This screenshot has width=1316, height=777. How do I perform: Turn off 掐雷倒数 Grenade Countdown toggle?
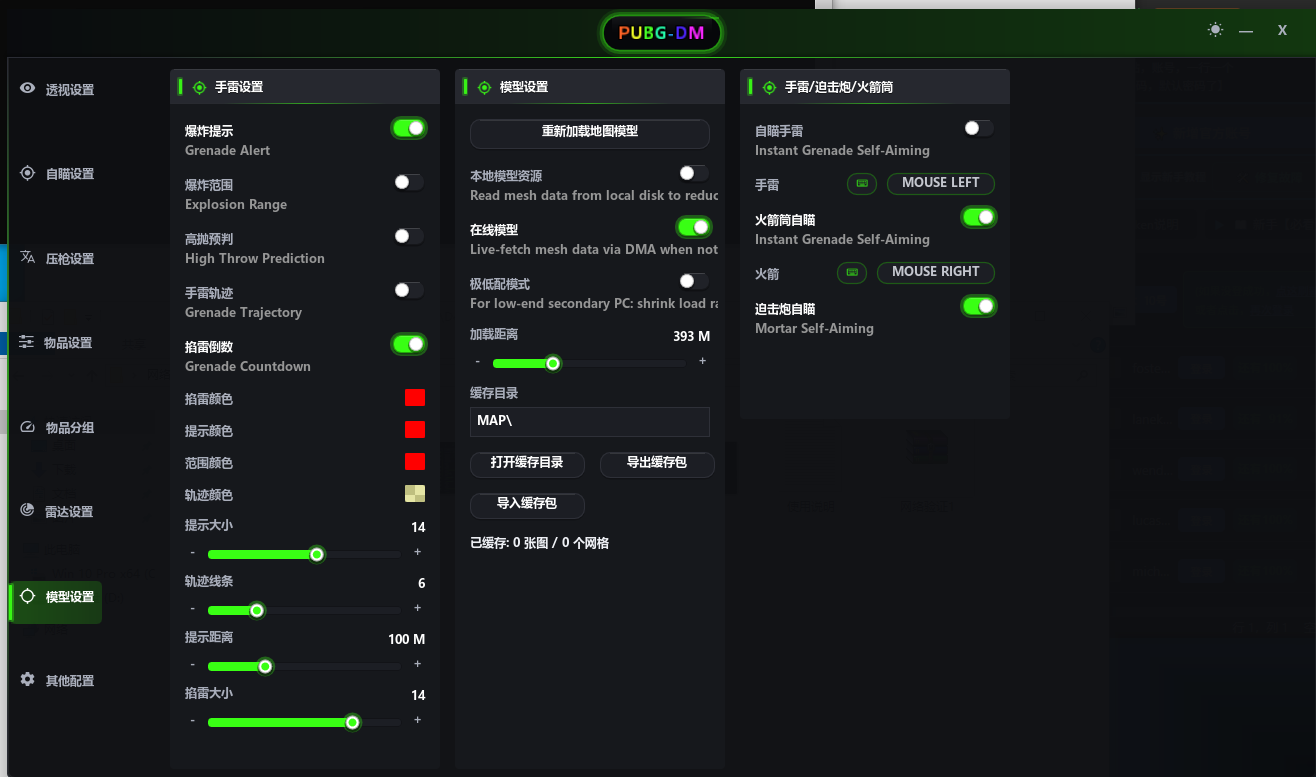coord(409,344)
